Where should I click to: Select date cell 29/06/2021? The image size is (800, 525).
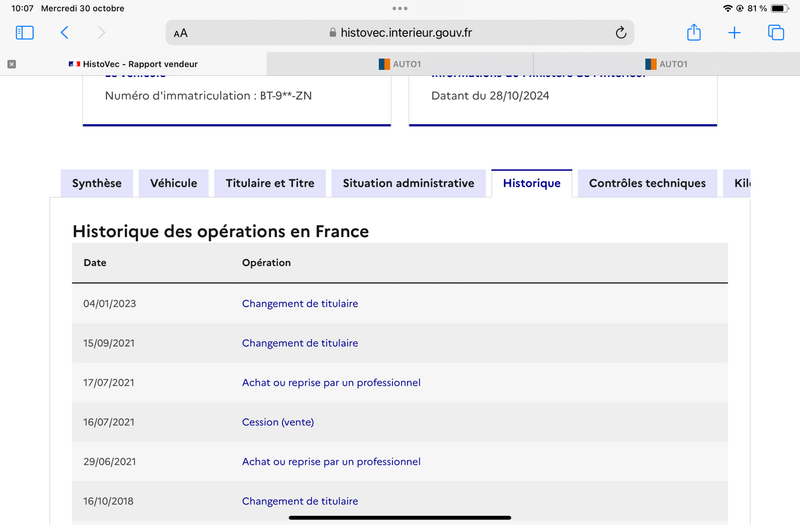[x=110, y=462]
